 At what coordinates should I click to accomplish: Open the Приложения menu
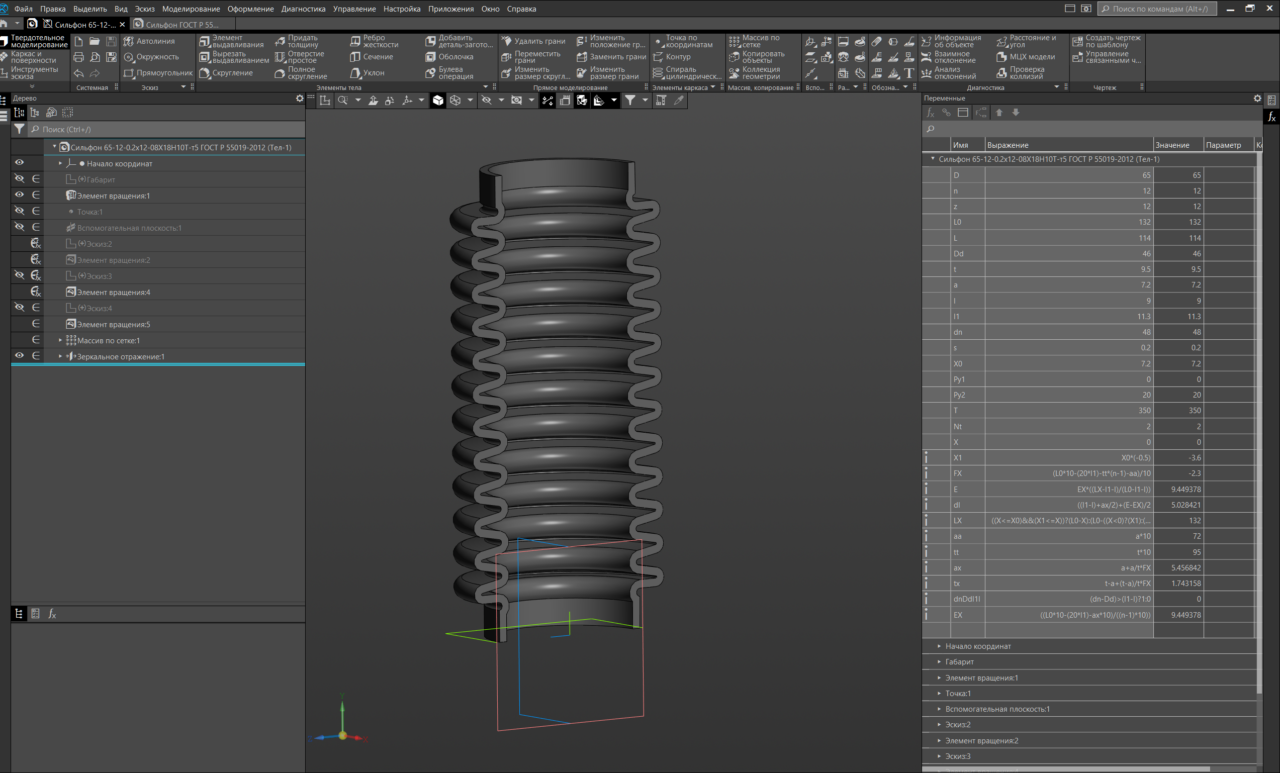click(x=451, y=8)
